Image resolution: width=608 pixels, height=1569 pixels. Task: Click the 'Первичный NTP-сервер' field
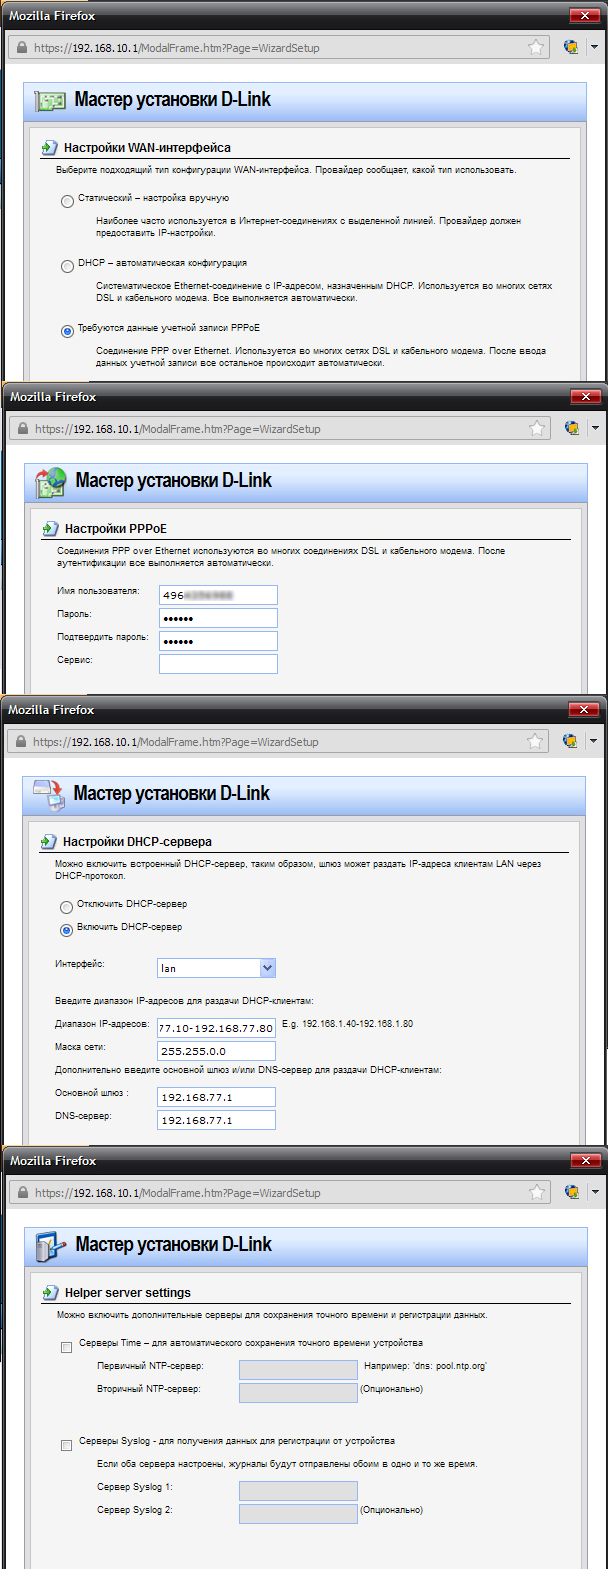[x=298, y=1369]
